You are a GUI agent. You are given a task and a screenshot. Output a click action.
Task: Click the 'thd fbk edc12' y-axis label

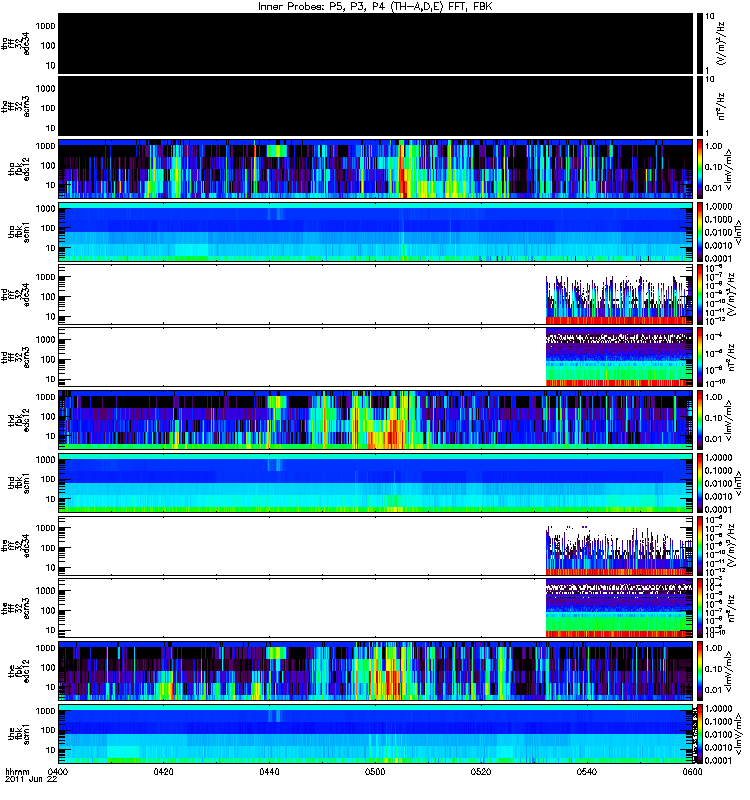[19, 420]
